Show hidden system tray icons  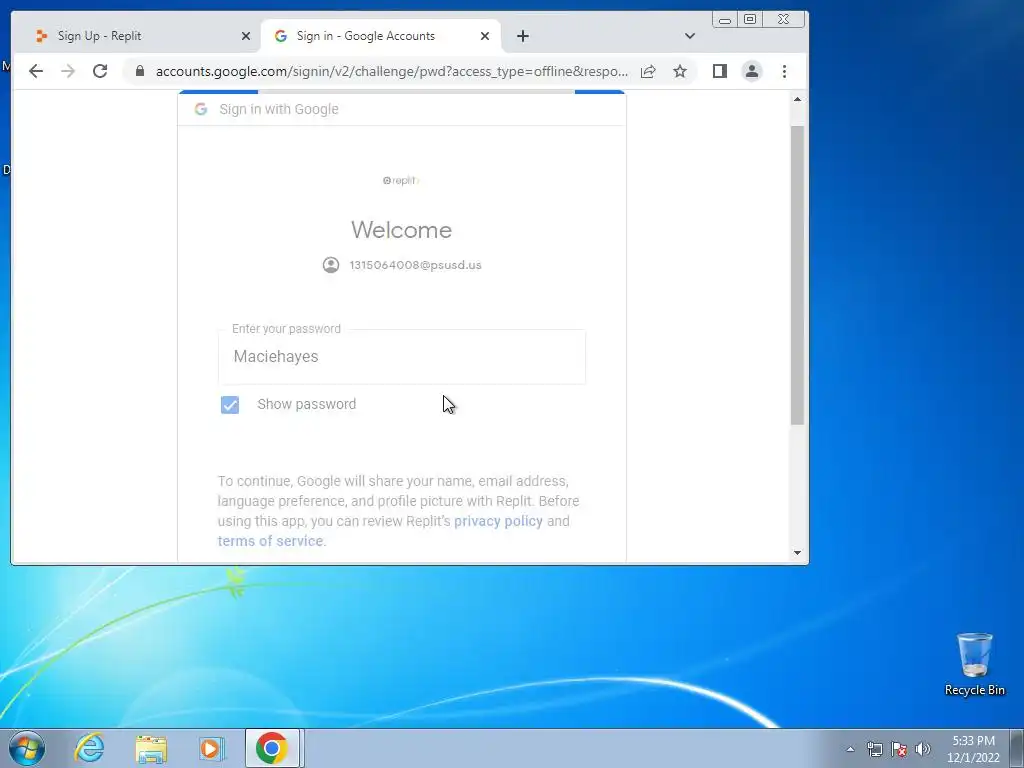(850, 749)
